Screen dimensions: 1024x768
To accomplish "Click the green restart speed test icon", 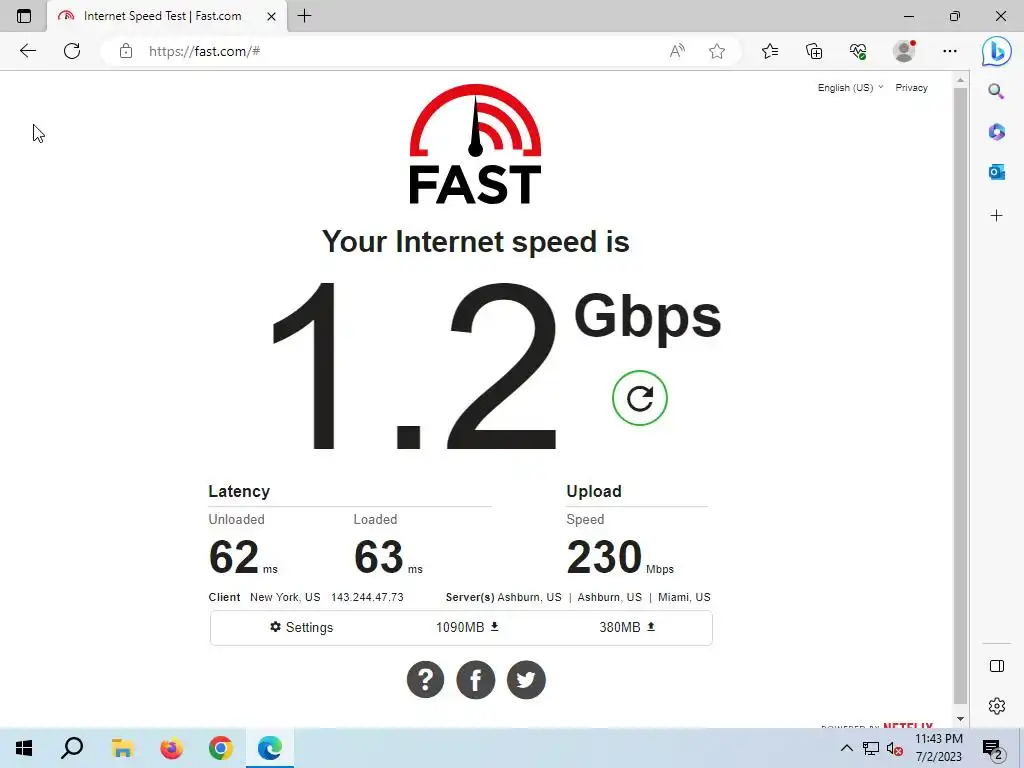I will click(639, 398).
